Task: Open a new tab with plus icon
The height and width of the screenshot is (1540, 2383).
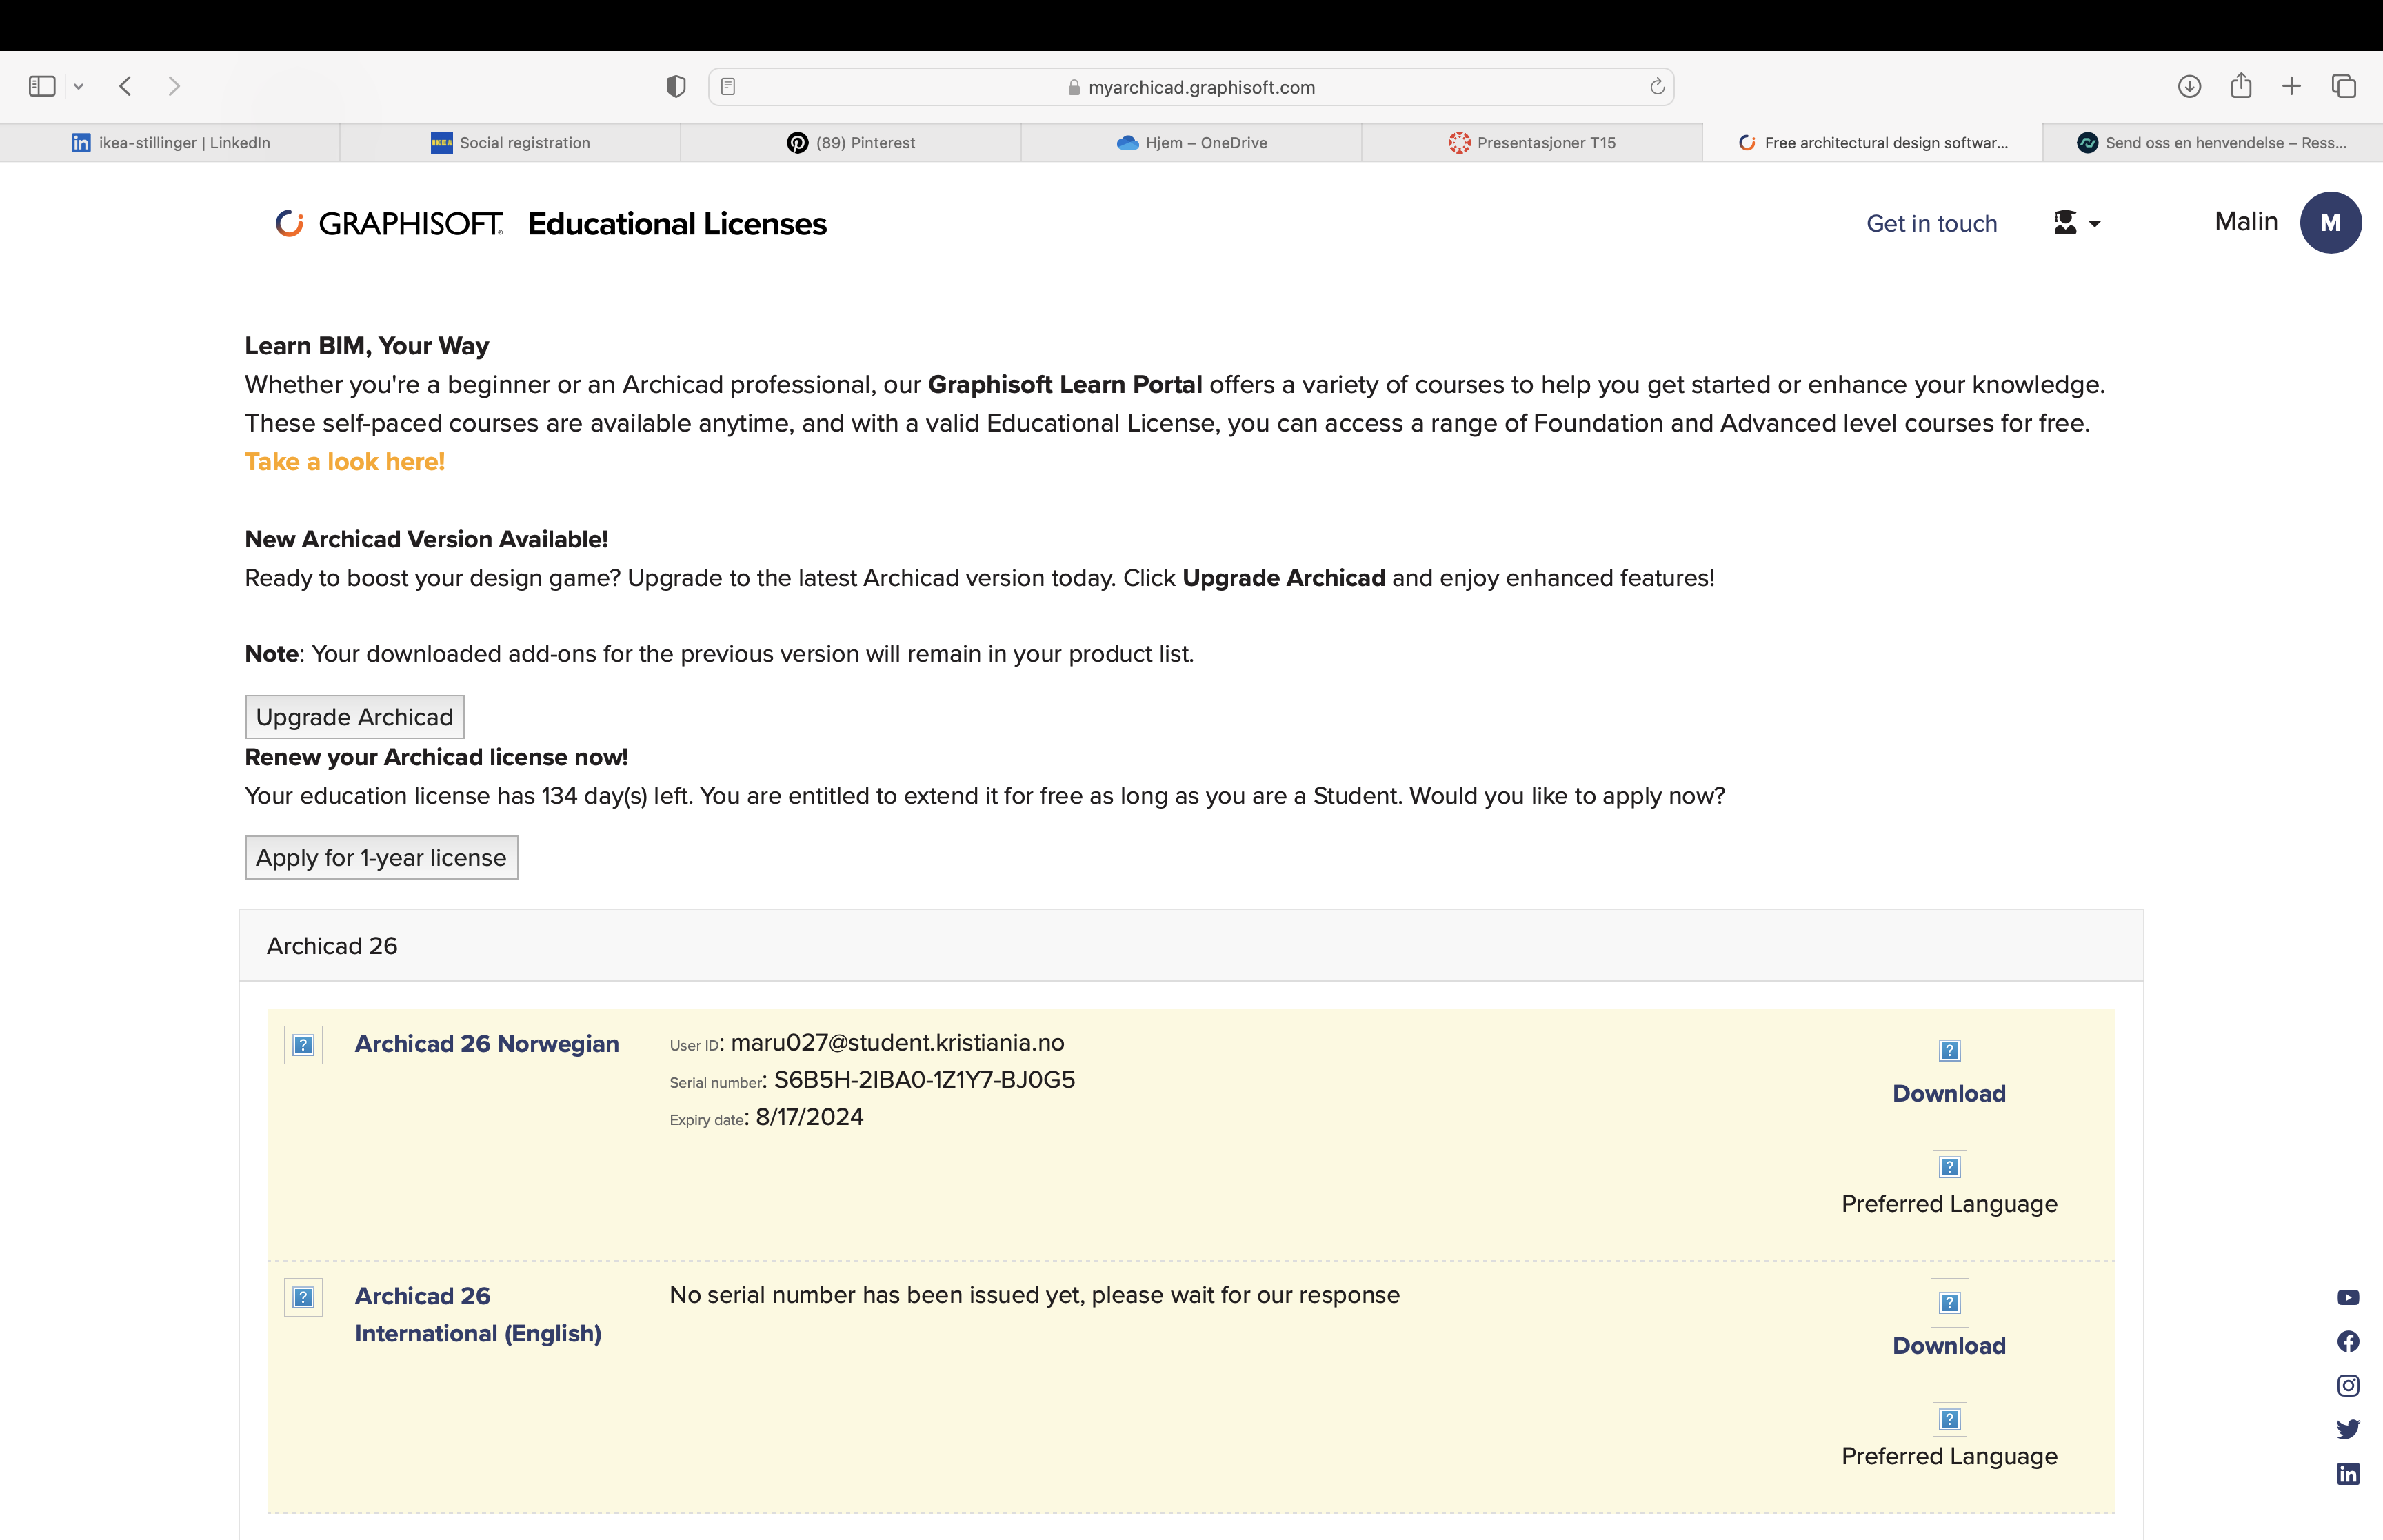Action: [x=2291, y=86]
